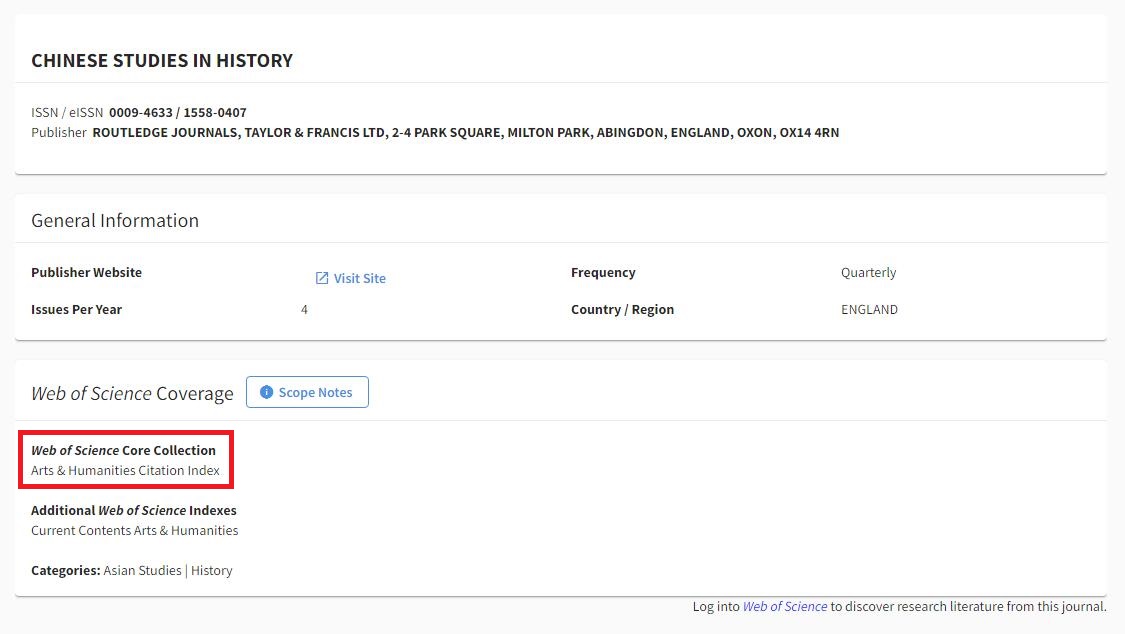1125x634 pixels.
Task: Click the Publisher Website label
Action: 86,272
